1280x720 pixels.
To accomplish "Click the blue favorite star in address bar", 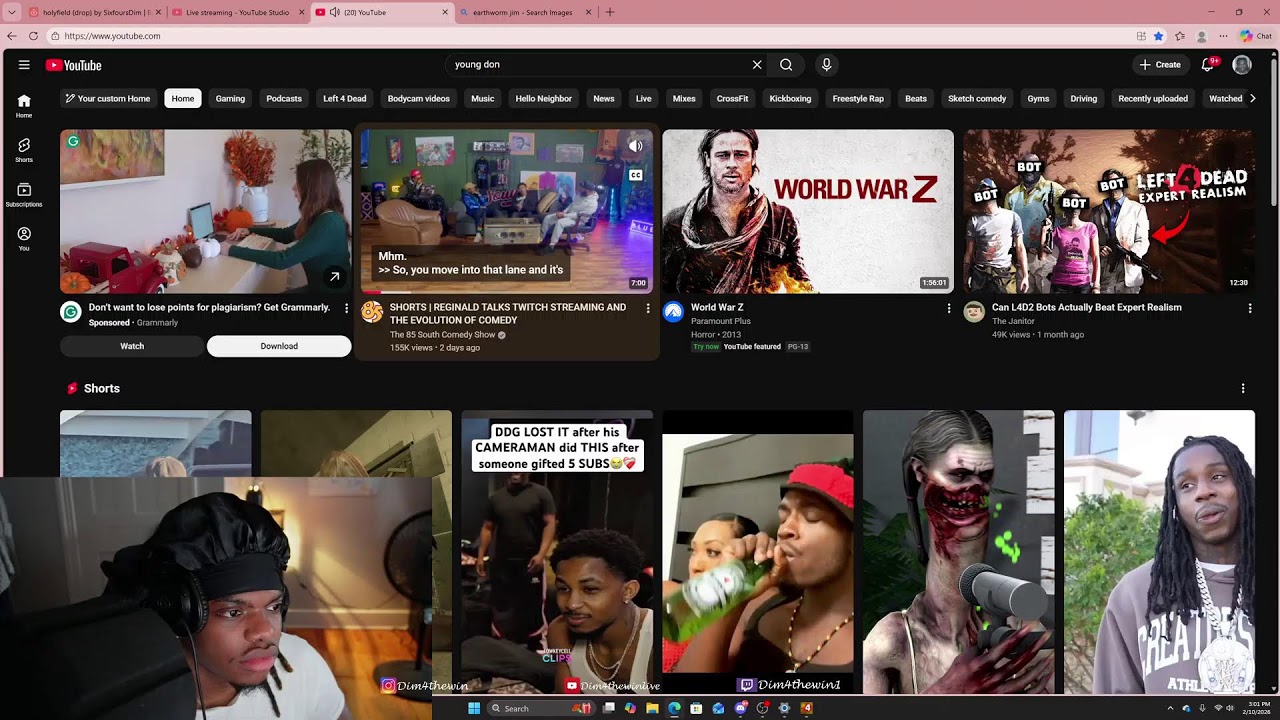I will 1158,36.
